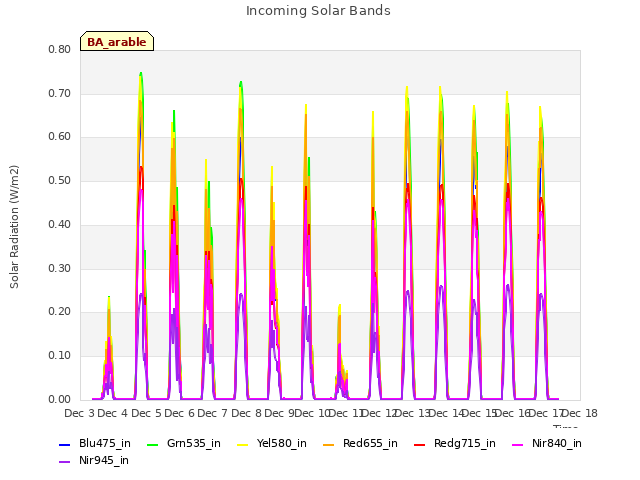Click the Redg715_in legend label
Viewport: 640px width, 480px height.
464,443
